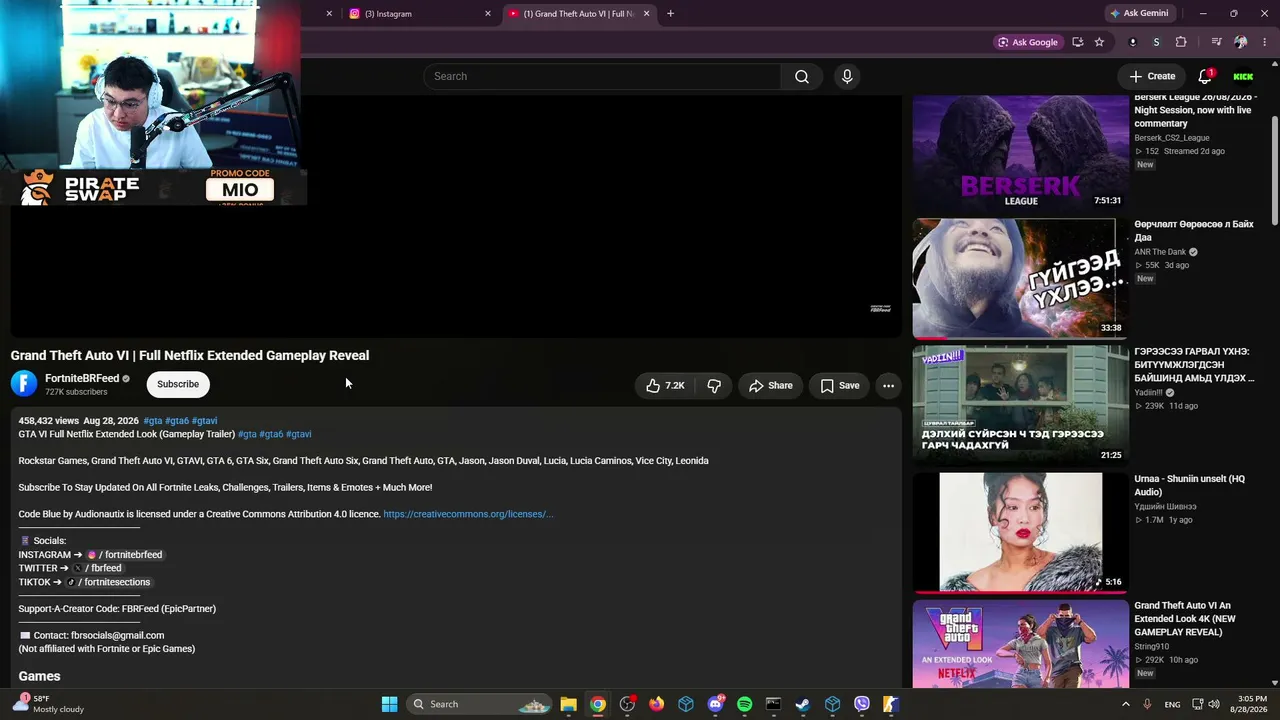Open Firefox from the taskbar
This screenshot has height=720, width=1280.
point(656,704)
